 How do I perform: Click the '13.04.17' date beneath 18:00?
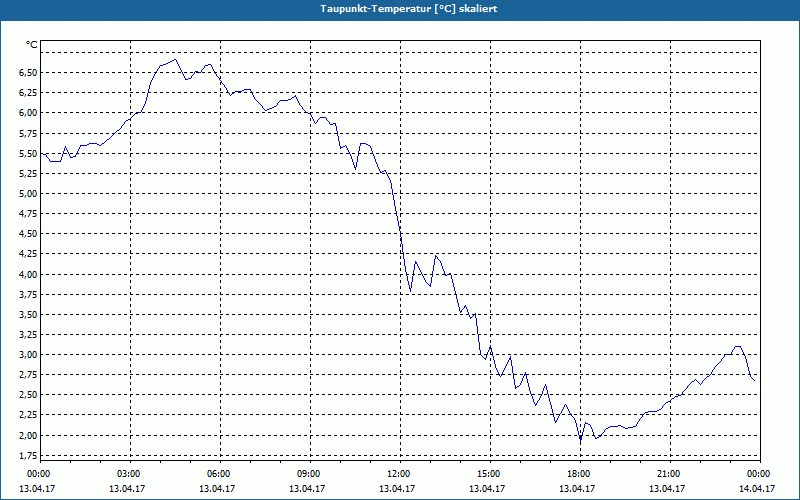[x=577, y=489]
